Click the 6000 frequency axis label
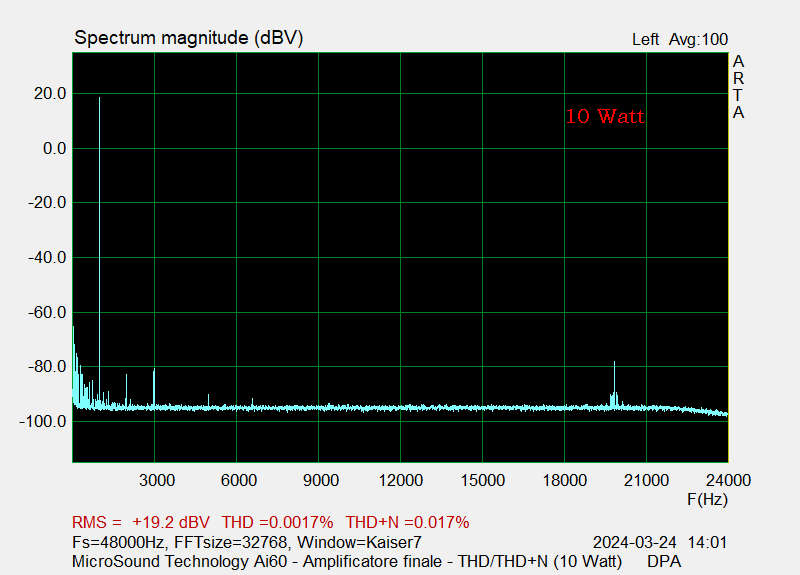The width and height of the screenshot is (800, 575). point(239,480)
